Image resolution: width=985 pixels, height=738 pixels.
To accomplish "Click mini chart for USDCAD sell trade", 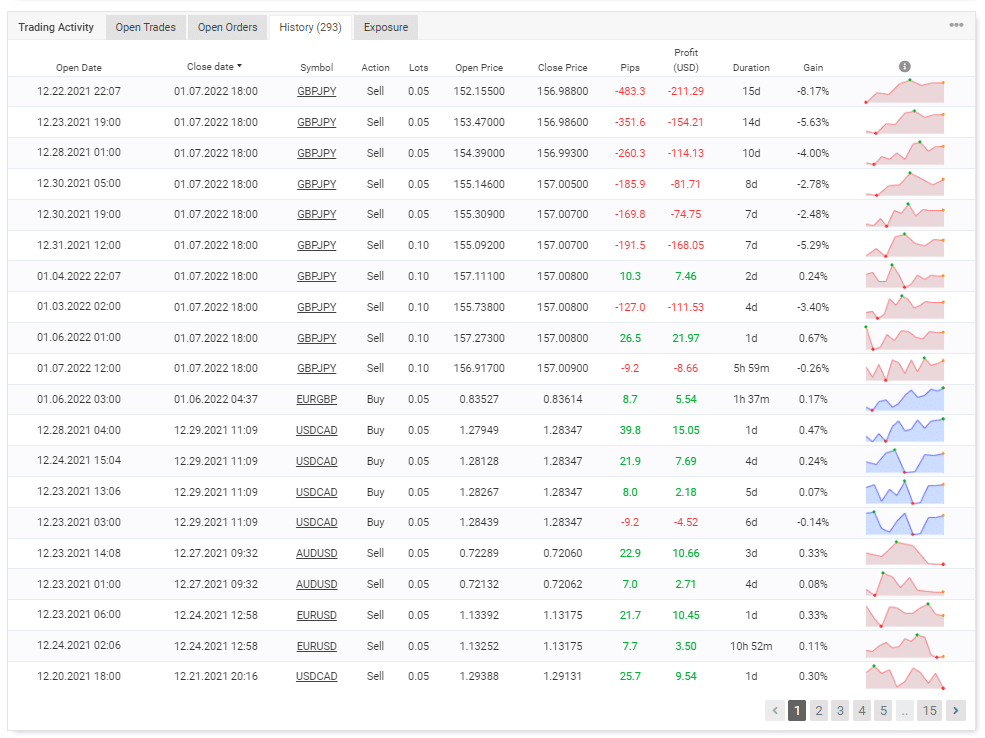I will click(x=905, y=676).
